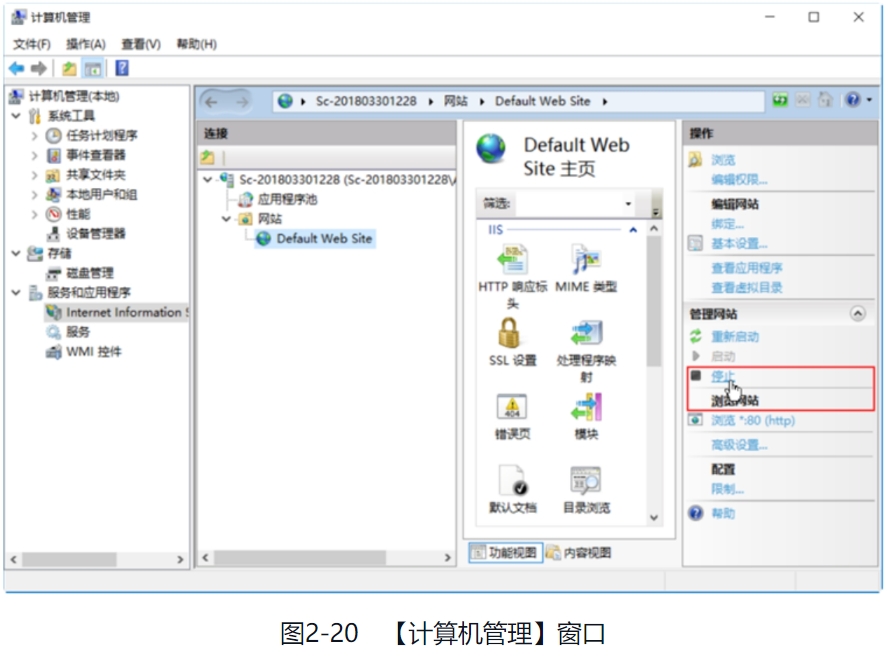Open the MIME 类型 feature icon
This screenshot has width=888, height=661.
point(585,260)
